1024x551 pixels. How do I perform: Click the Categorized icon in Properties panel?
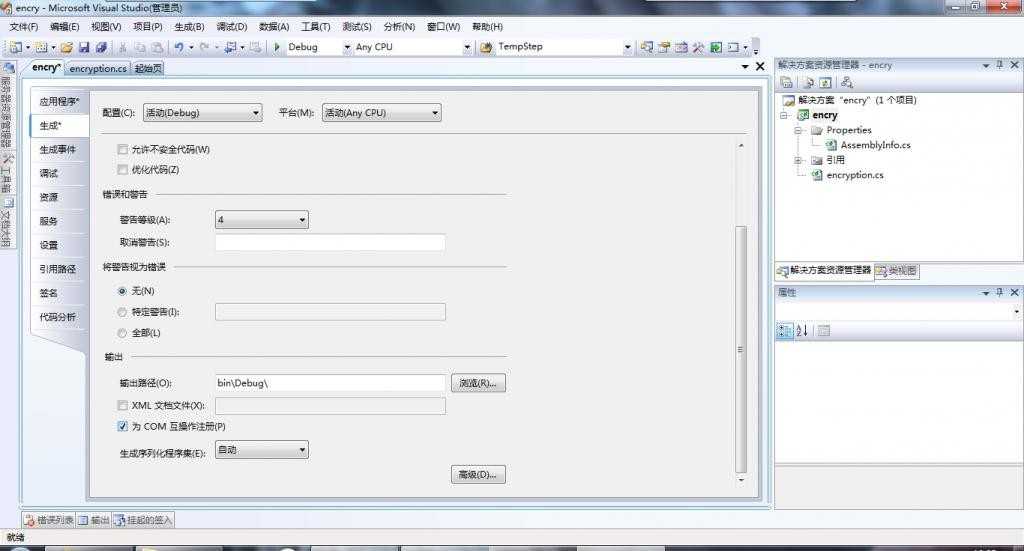(784, 330)
